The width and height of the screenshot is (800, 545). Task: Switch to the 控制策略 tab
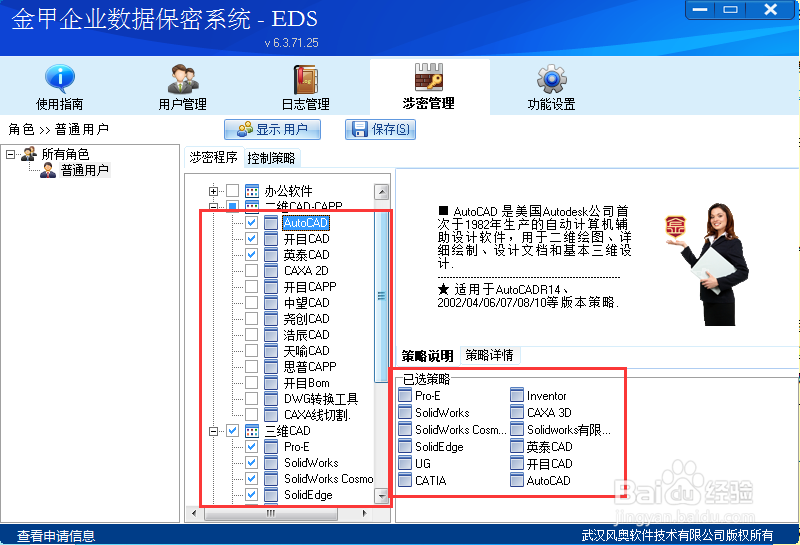[x=271, y=158]
